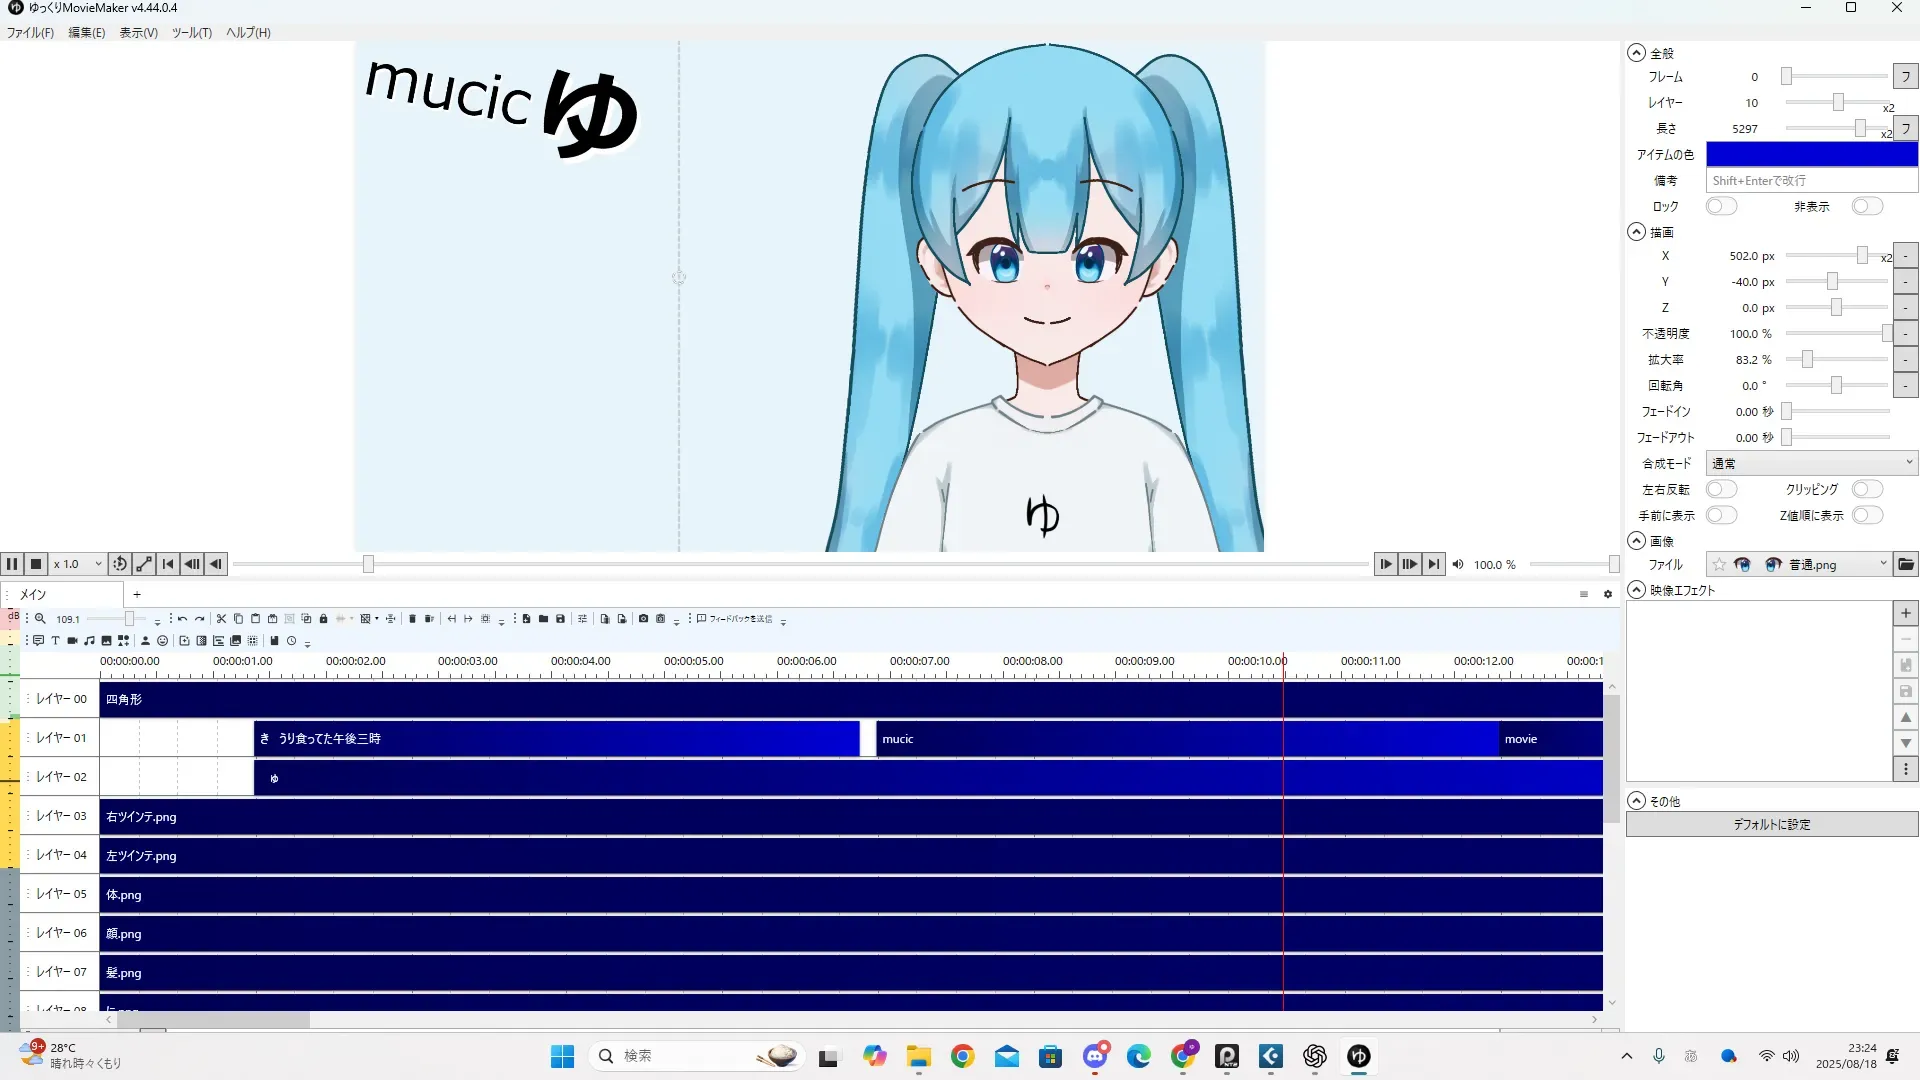This screenshot has width=1920, height=1080.
Task: Add a video item with camera icon
Action: pyautogui.click(x=72, y=641)
